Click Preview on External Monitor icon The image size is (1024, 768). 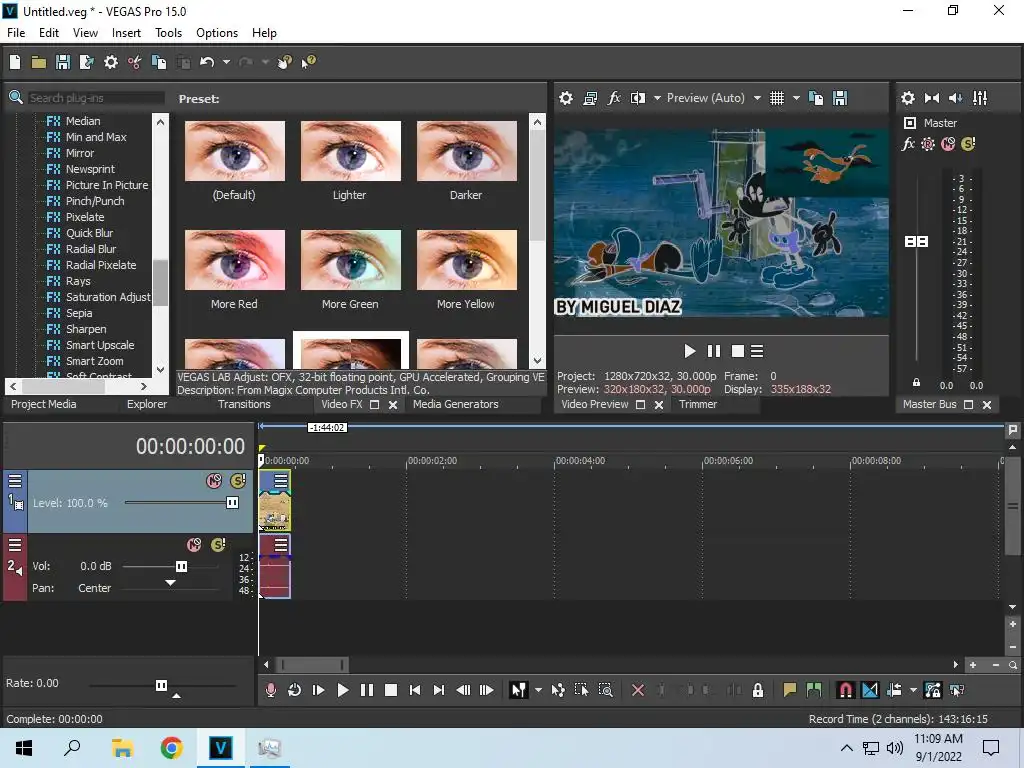coord(590,98)
